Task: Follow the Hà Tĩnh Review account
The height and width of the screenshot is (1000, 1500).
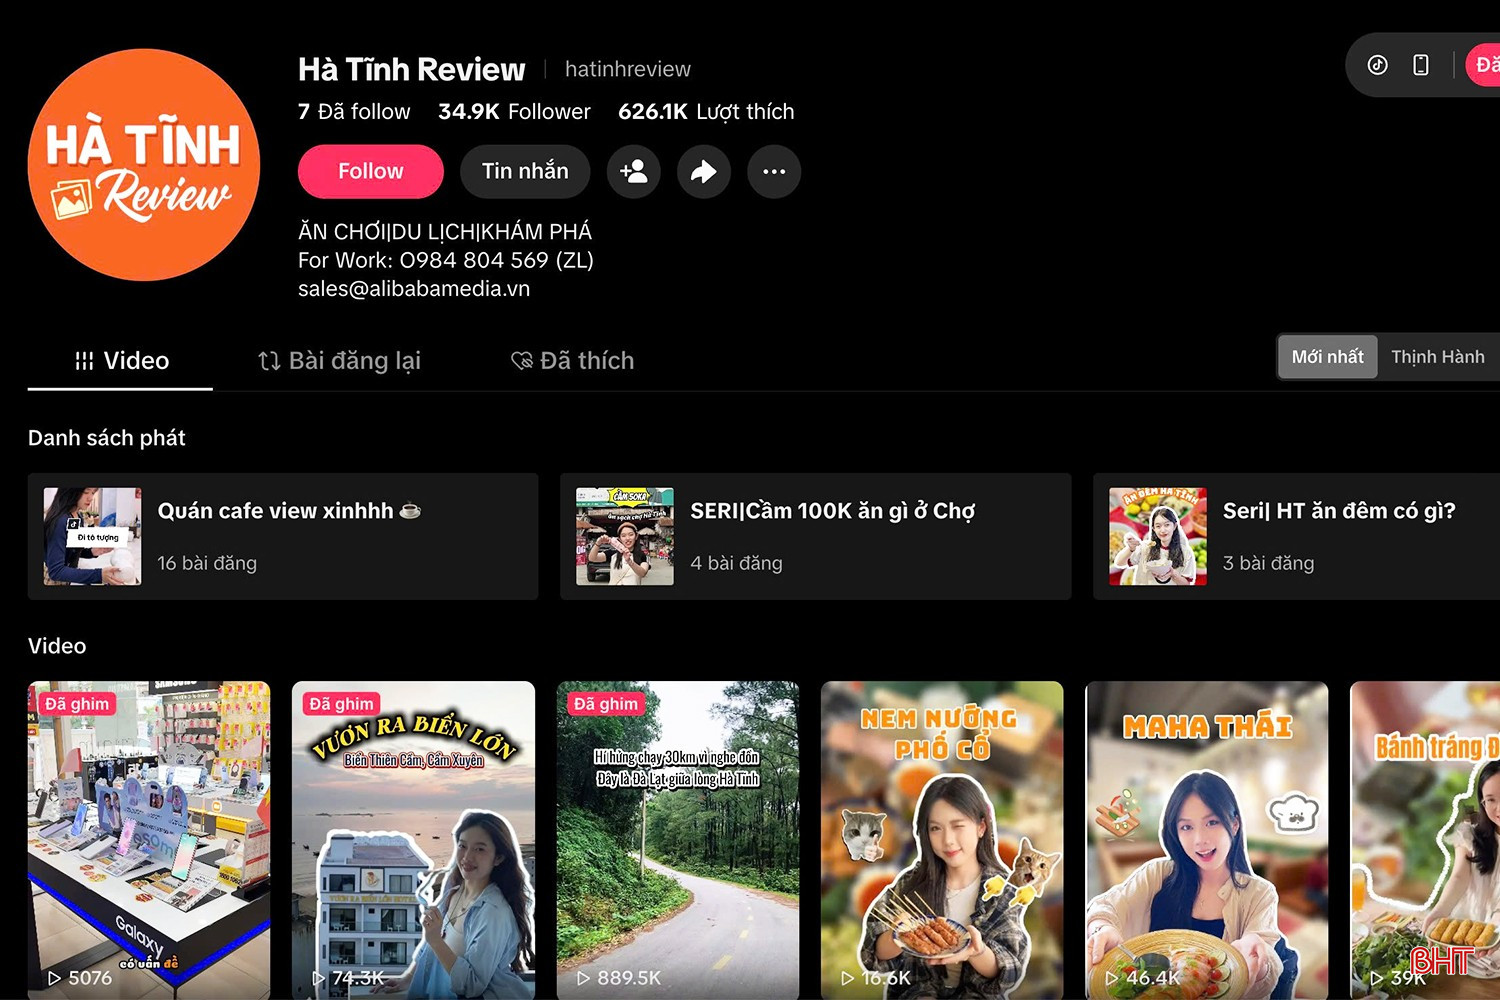Action: 371,172
